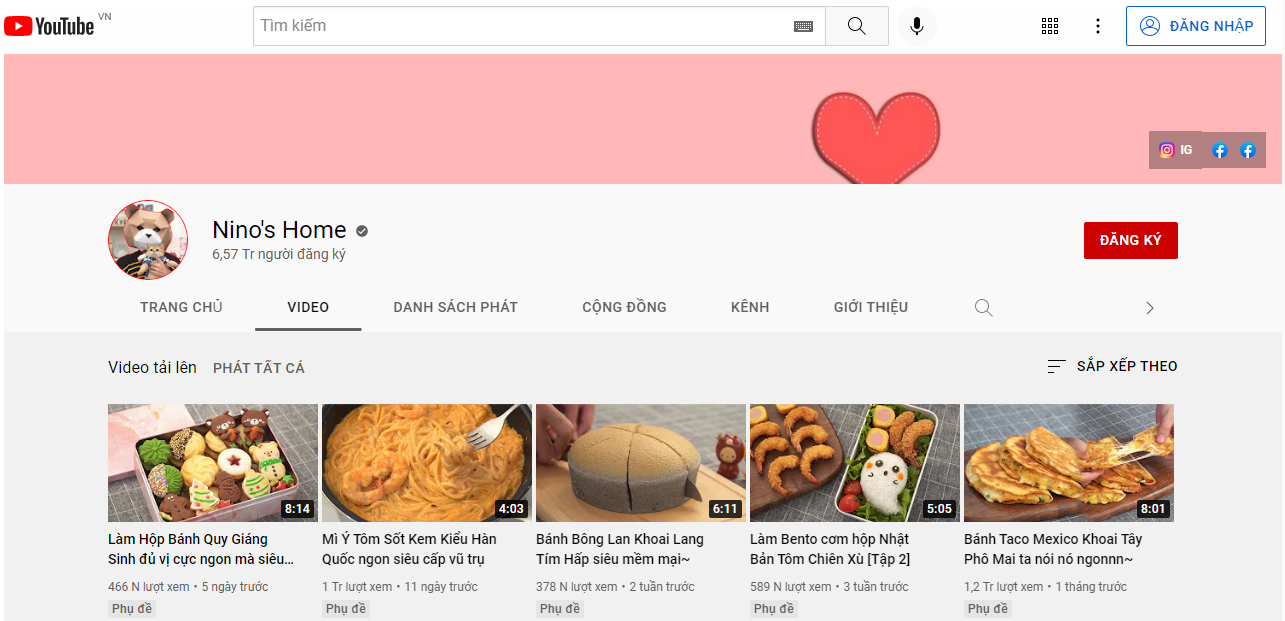Switch to the CỘNG ĐỒNG tab
Viewport: 1285px width, 621px height.
point(623,307)
